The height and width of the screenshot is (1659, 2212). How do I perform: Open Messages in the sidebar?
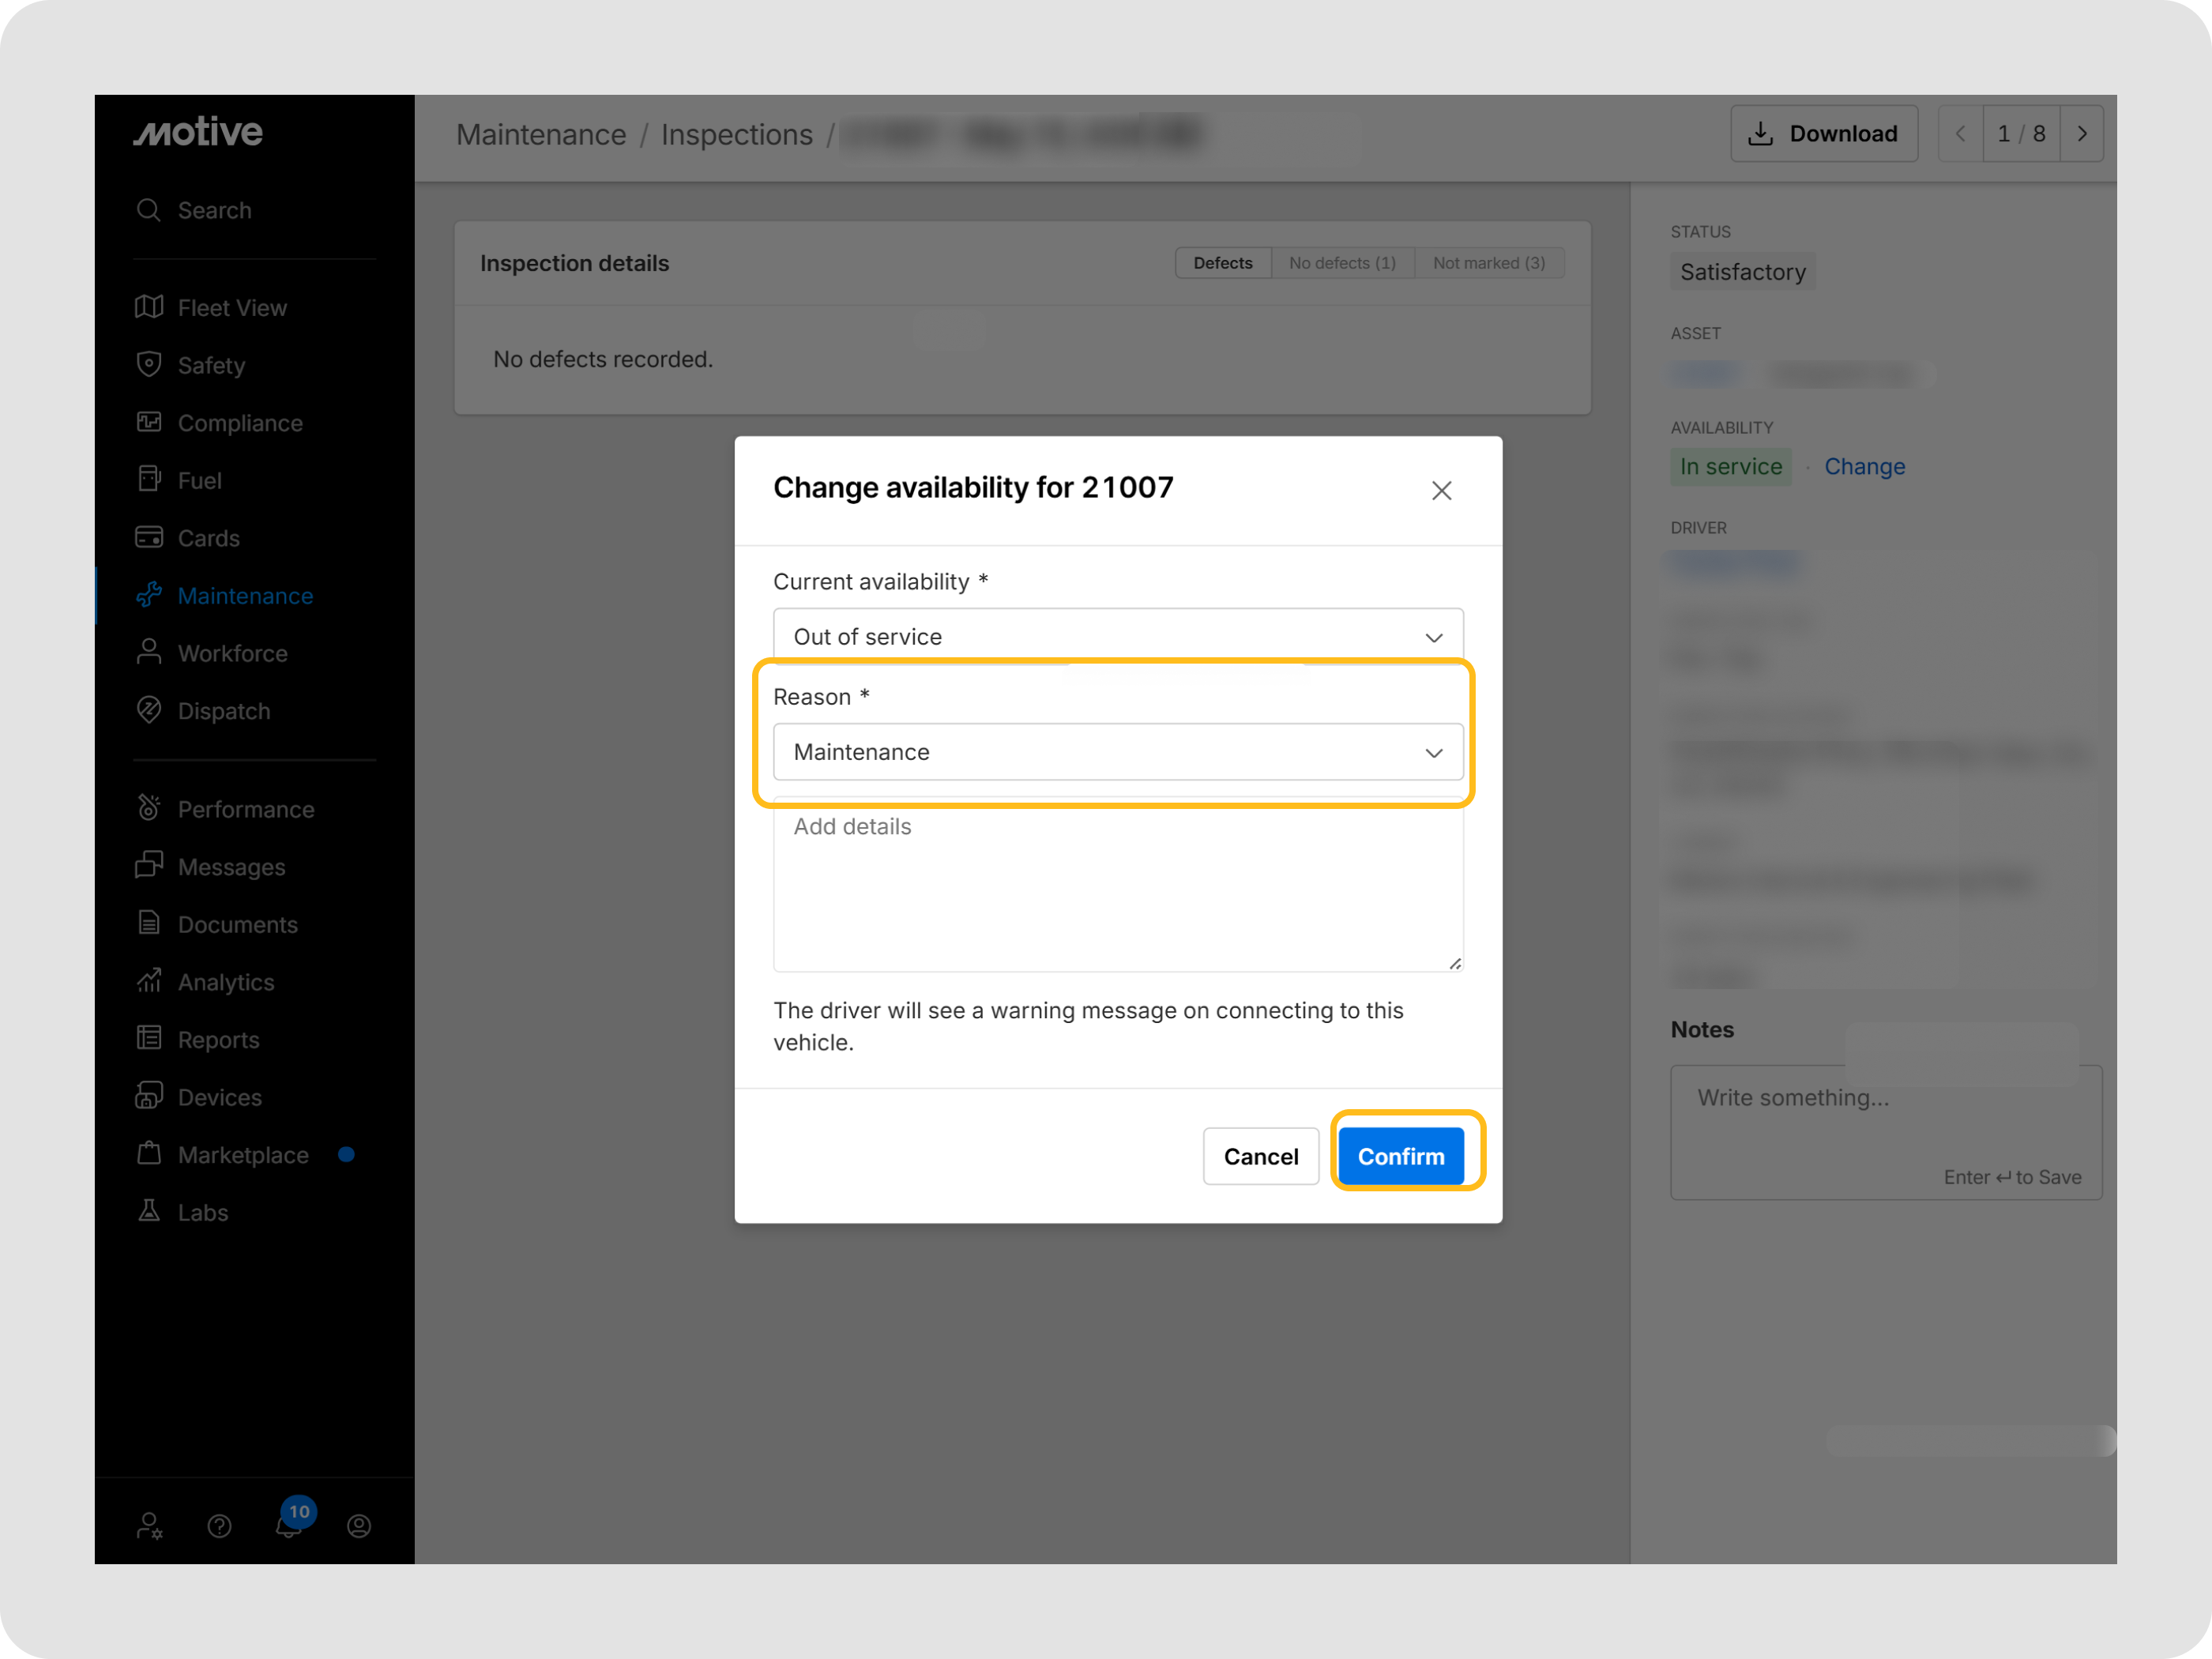[x=231, y=867]
